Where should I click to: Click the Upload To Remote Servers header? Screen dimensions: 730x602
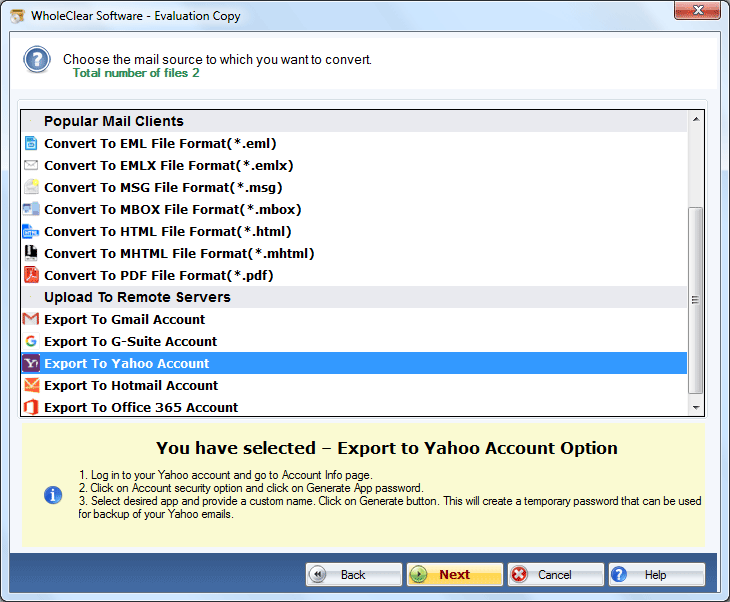point(354,297)
